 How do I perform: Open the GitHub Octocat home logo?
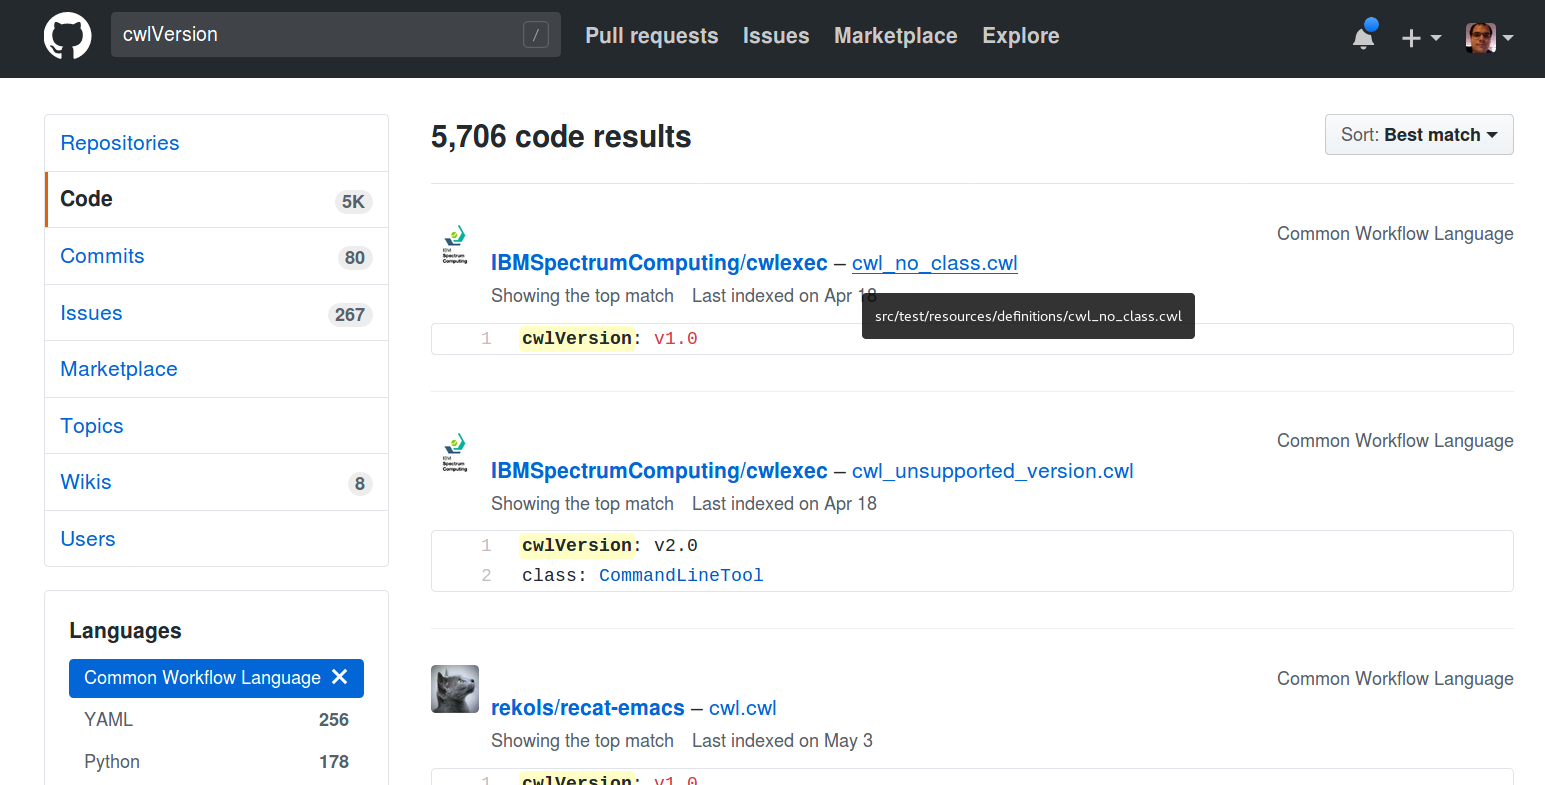click(x=68, y=36)
